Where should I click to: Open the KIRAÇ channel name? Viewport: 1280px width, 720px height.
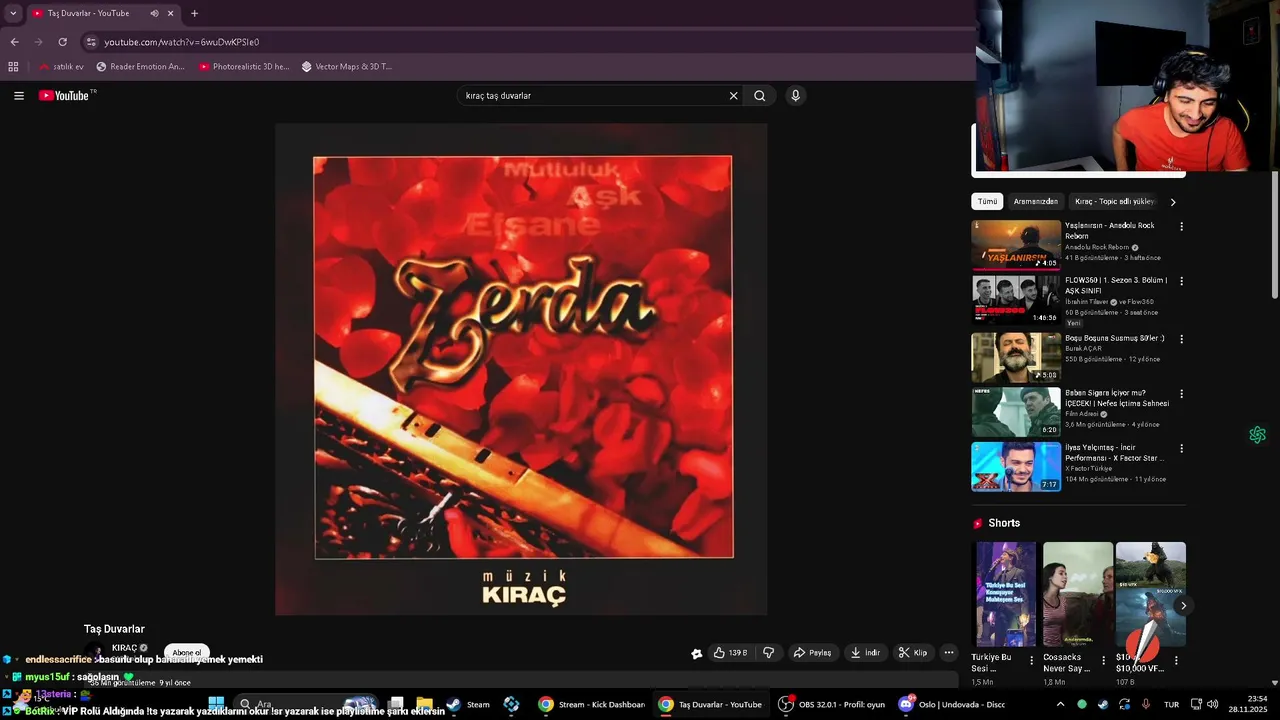(x=125, y=648)
